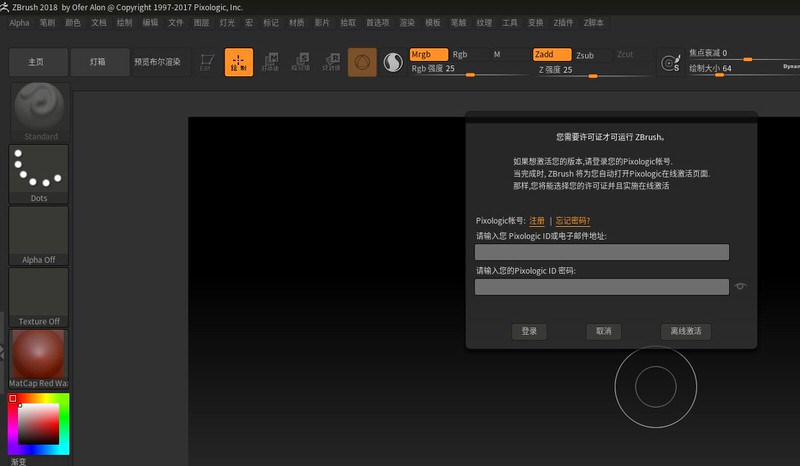The width and height of the screenshot is (800, 466).
Task: Click the 离线激活 offline activation button
Action: point(686,331)
